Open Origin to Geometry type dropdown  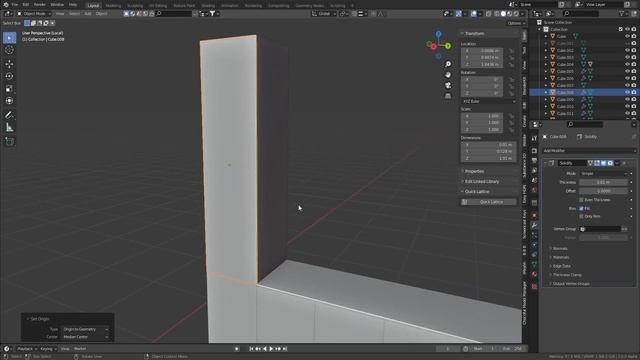(x=85, y=329)
